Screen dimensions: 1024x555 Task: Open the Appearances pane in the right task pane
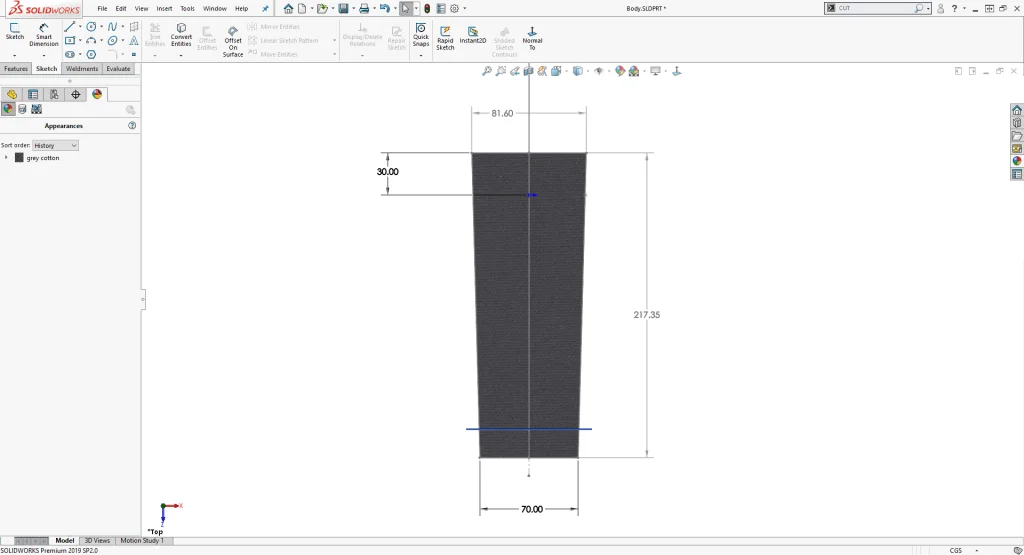1017,161
